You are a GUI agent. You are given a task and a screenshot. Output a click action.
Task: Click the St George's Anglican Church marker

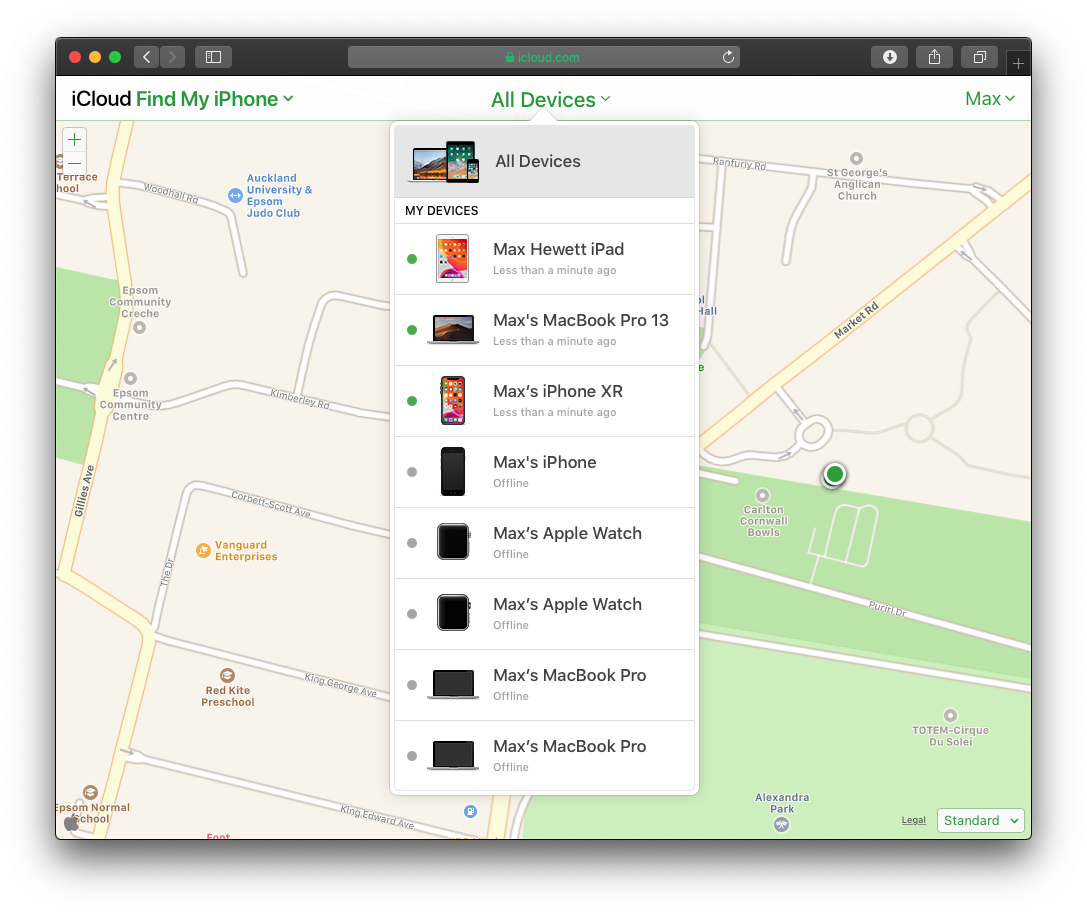click(x=857, y=158)
